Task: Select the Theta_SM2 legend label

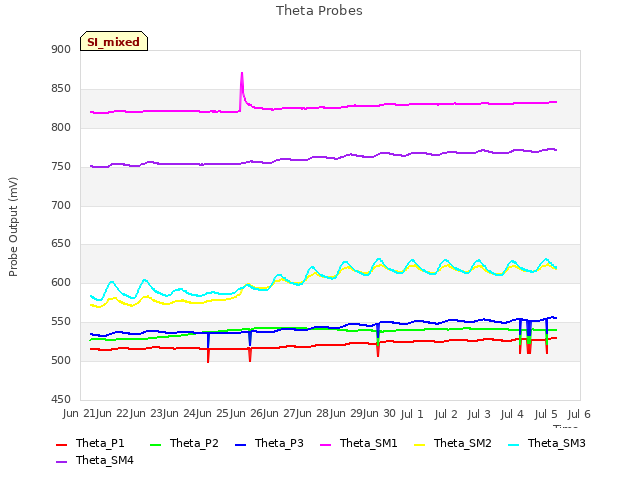Action: point(462,443)
